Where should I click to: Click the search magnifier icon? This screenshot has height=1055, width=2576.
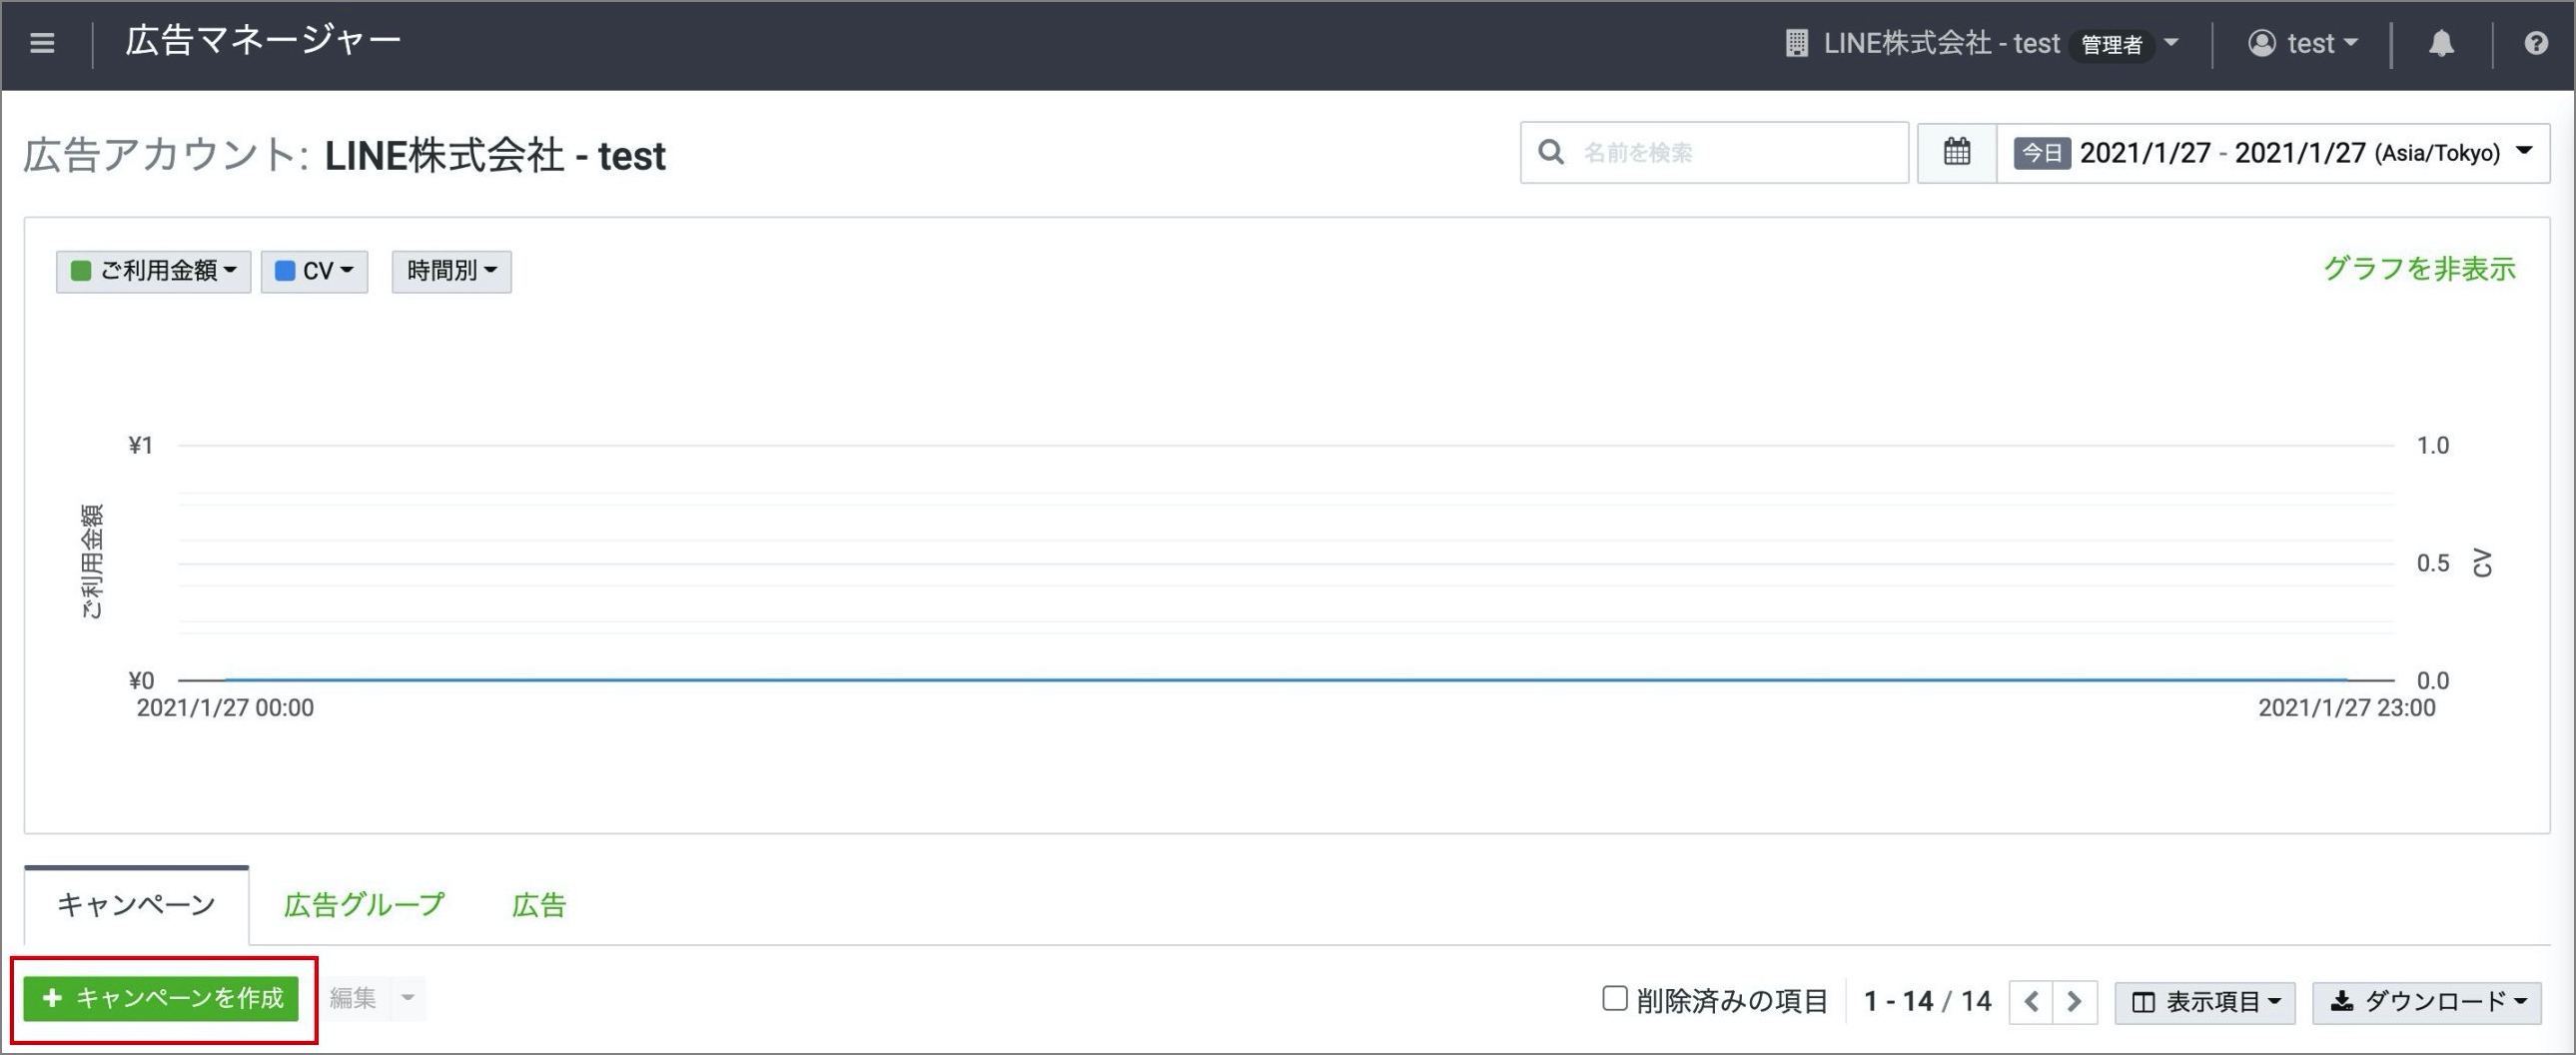coord(1551,152)
